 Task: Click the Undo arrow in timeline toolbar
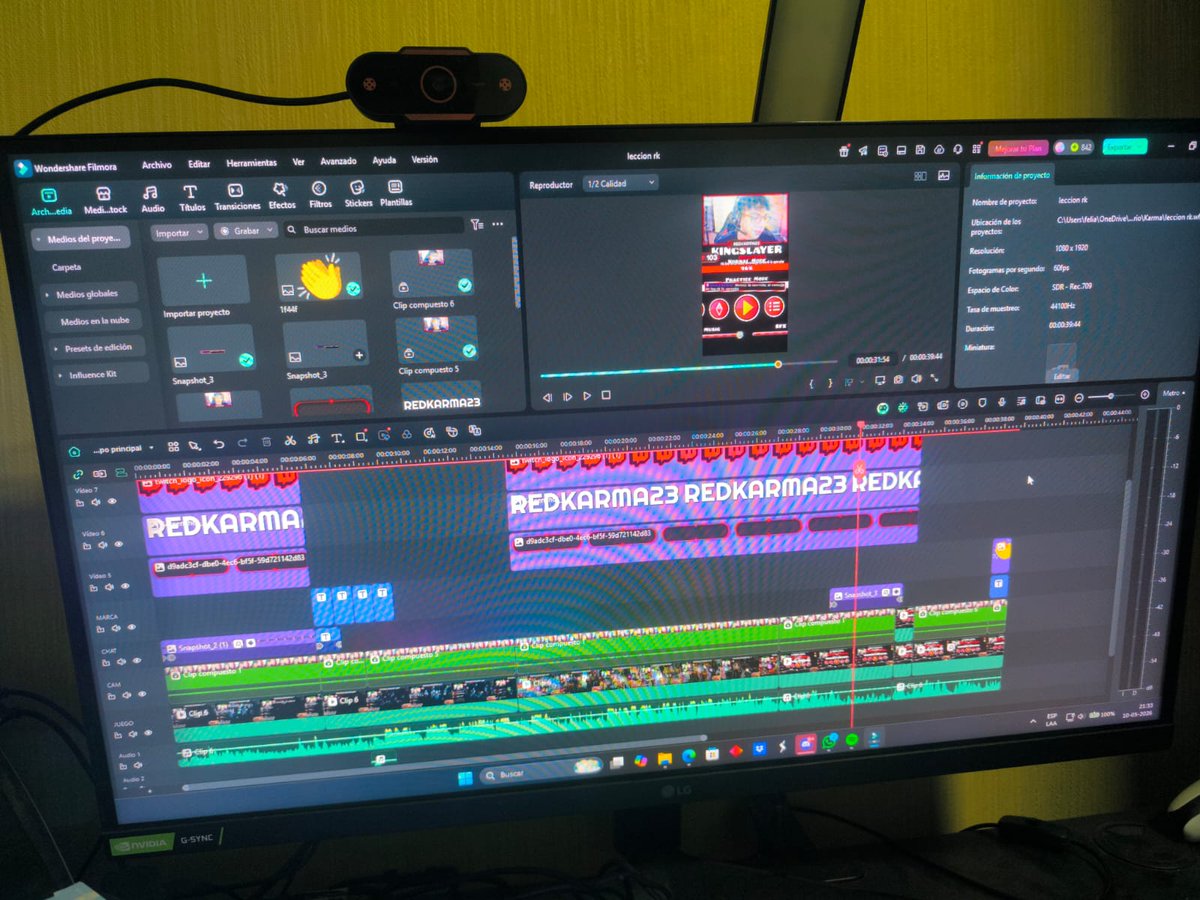[219, 444]
